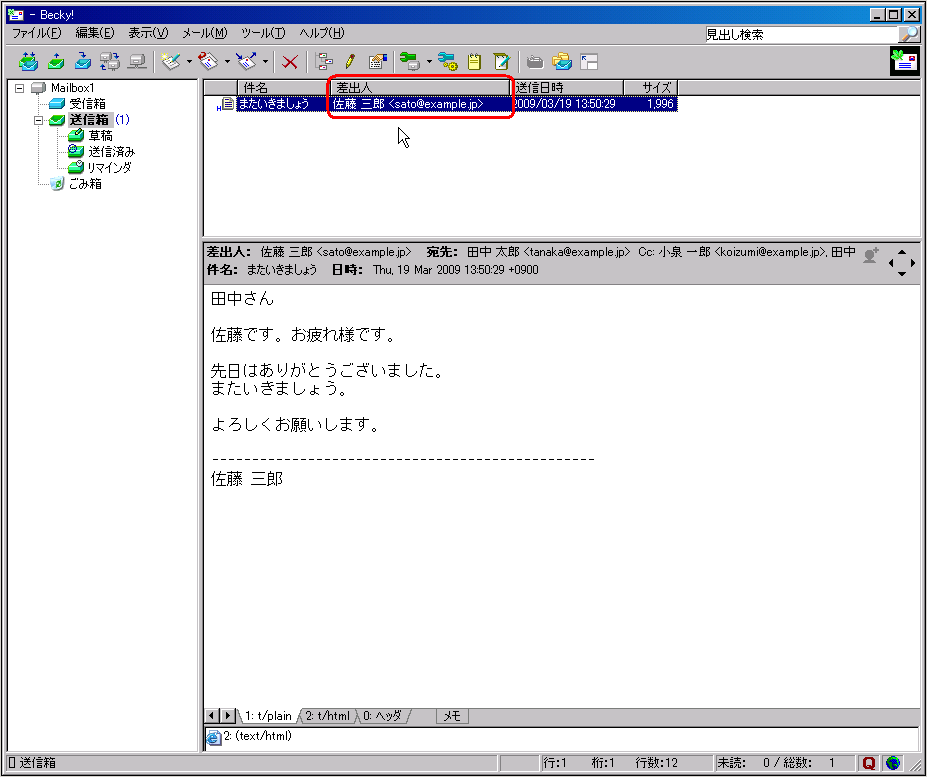Click the 見出し検索 search field
The height and width of the screenshot is (777, 927).
pos(799,35)
